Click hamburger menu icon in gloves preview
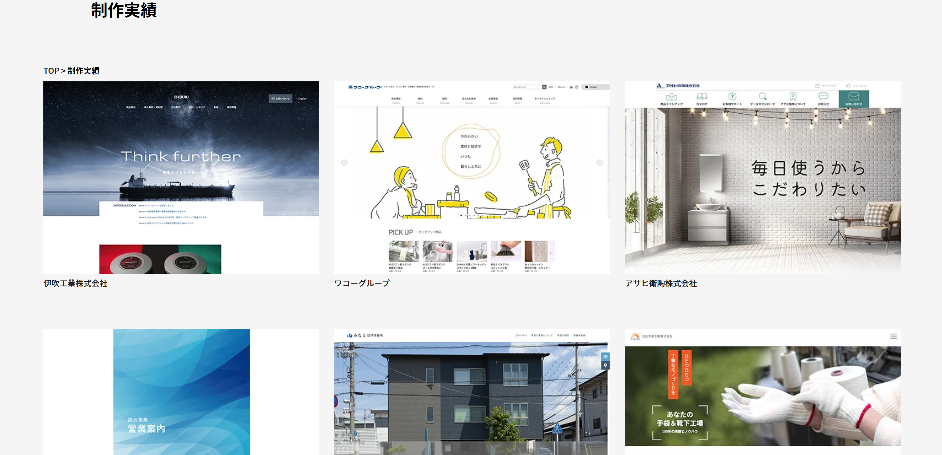 tap(893, 336)
